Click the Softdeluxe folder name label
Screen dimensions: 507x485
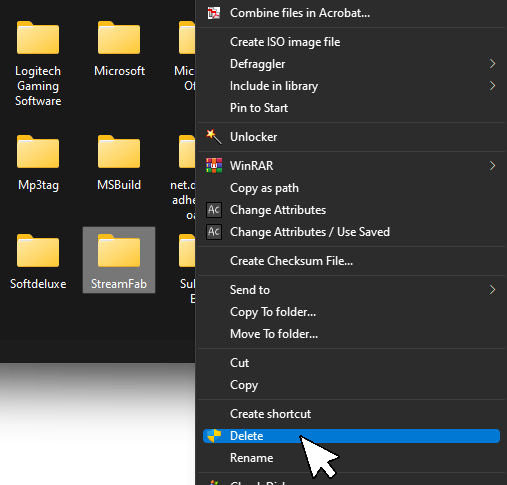pos(38,284)
